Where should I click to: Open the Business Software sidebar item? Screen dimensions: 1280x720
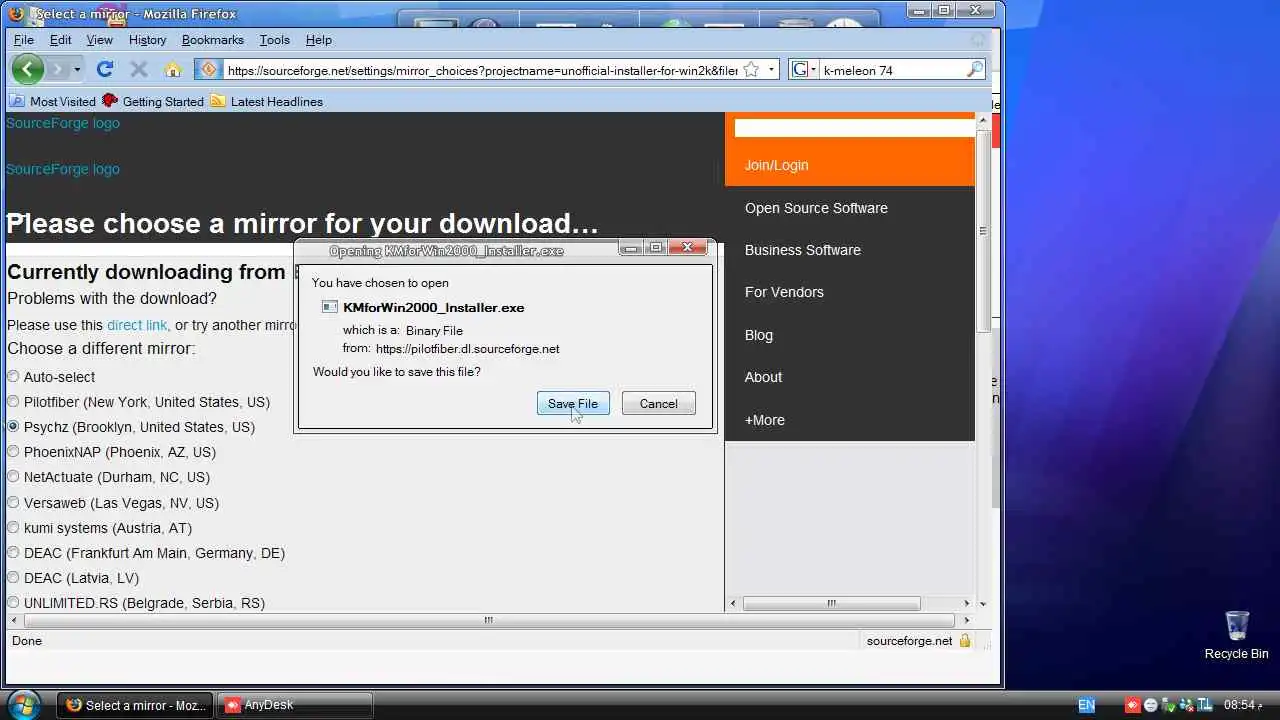pos(803,250)
